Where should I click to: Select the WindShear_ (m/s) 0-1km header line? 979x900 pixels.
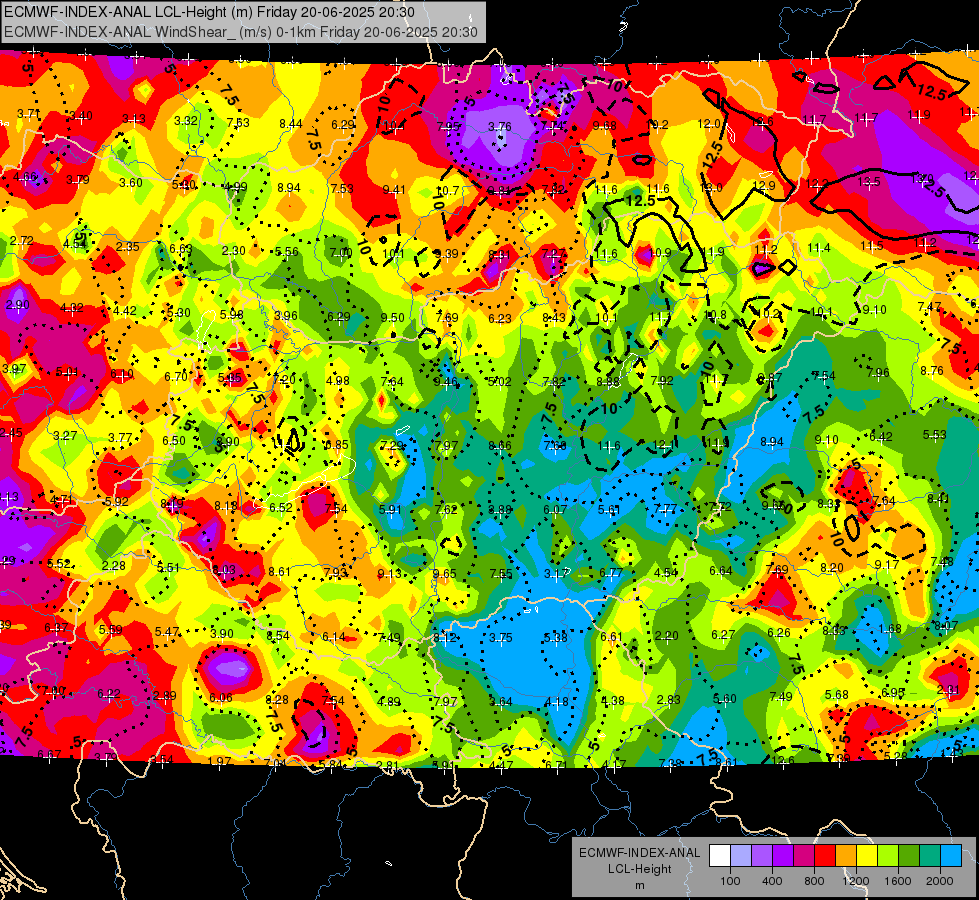tap(241, 32)
